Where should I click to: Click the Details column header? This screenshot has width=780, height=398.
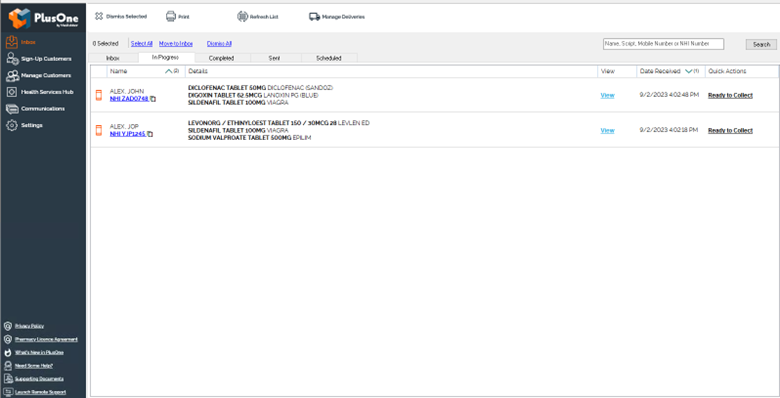[198, 71]
